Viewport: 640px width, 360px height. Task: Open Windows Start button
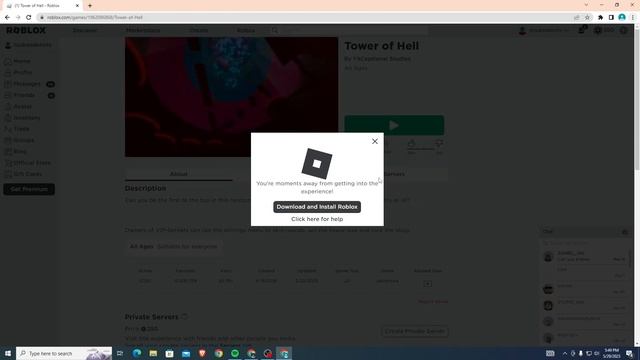click(8, 353)
